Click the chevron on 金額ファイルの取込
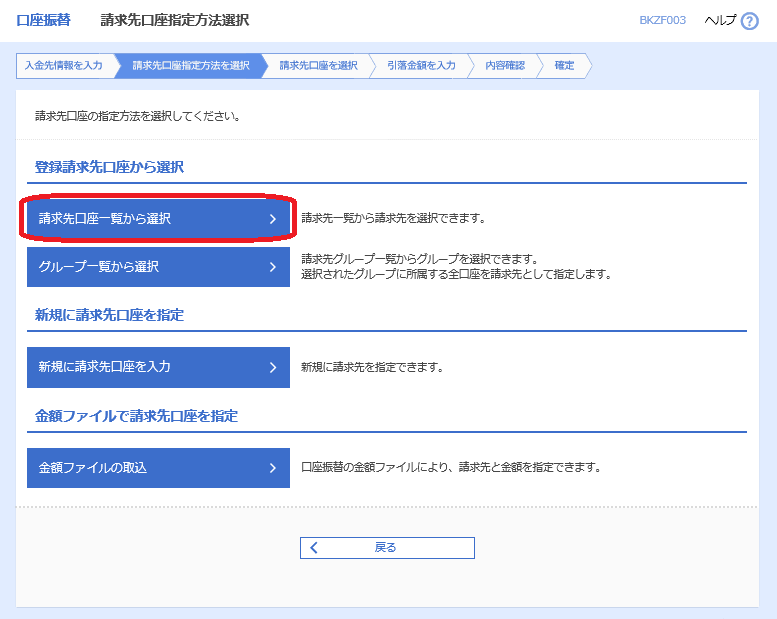The height and width of the screenshot is (619, 777). [272, 467]
